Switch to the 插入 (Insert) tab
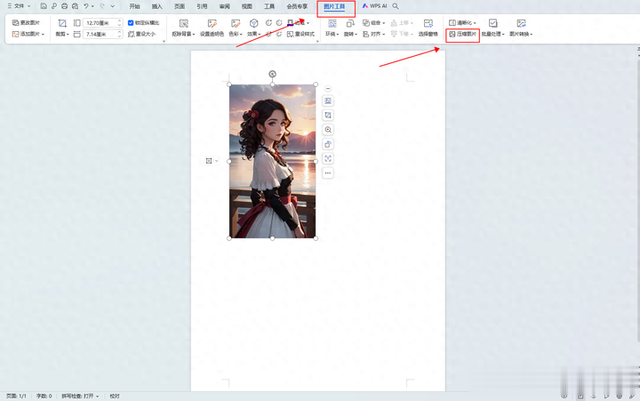640x401 pixels. [157, 7]
